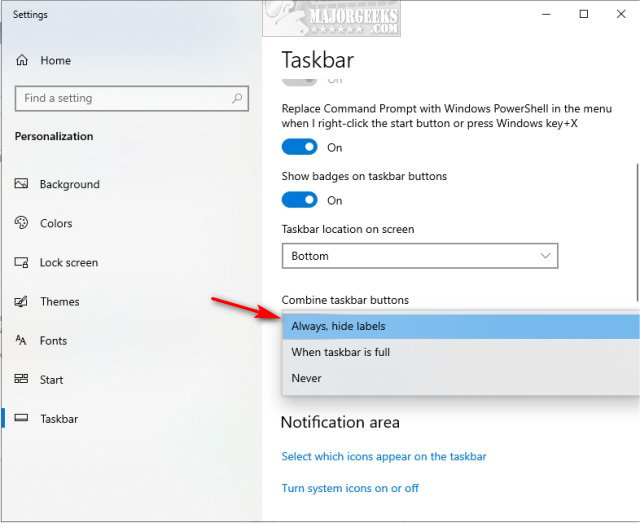Click the Fonts icon in sidebar
The height and width of the screenshot is (523, 640).
tap(22, 340)
